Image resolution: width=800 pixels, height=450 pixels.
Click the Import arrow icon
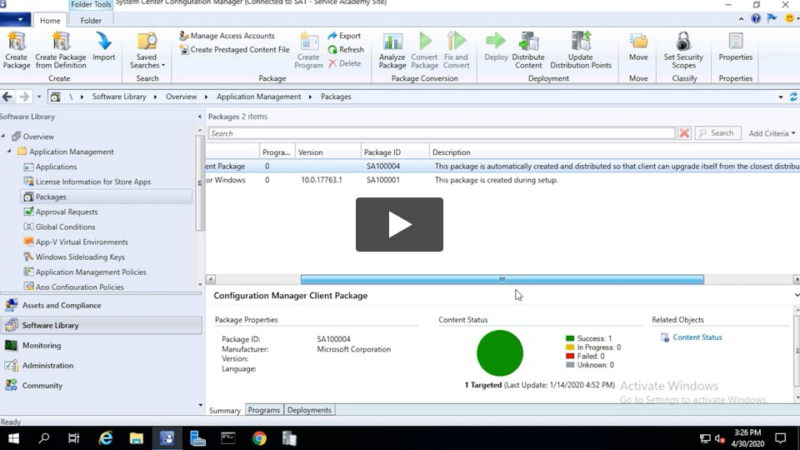click(x=104, y=42)
